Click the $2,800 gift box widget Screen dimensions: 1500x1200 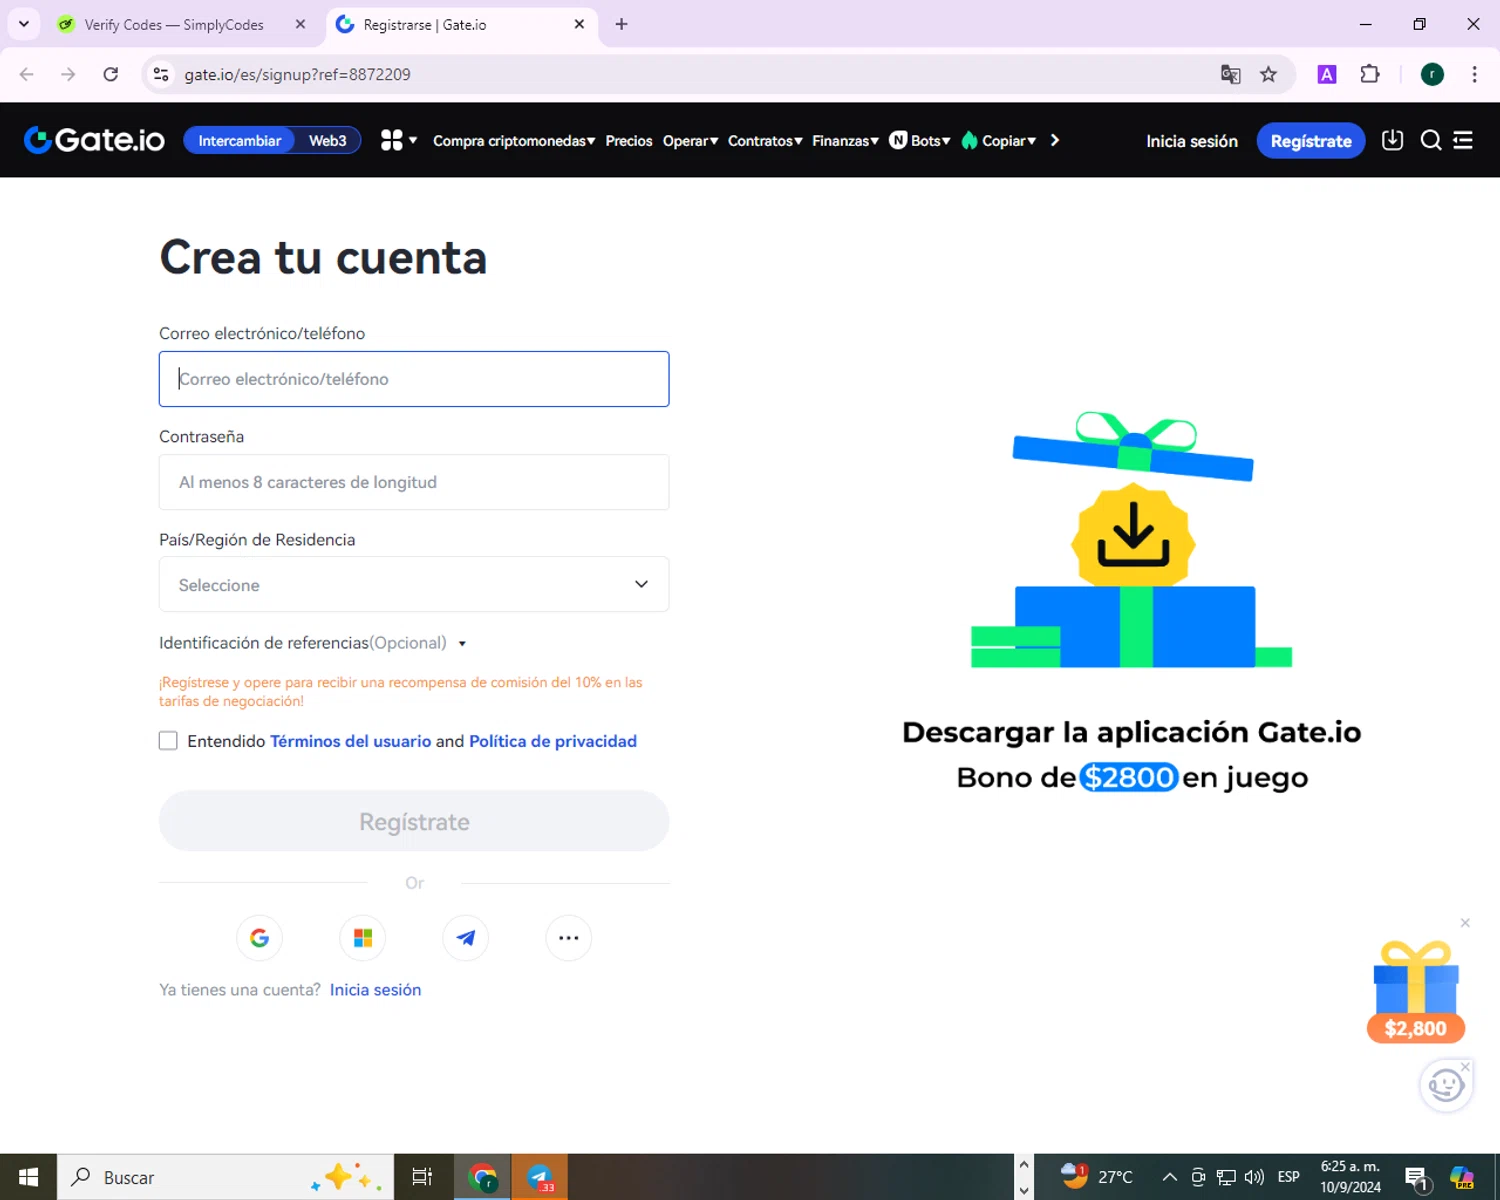coord(1416,991)
